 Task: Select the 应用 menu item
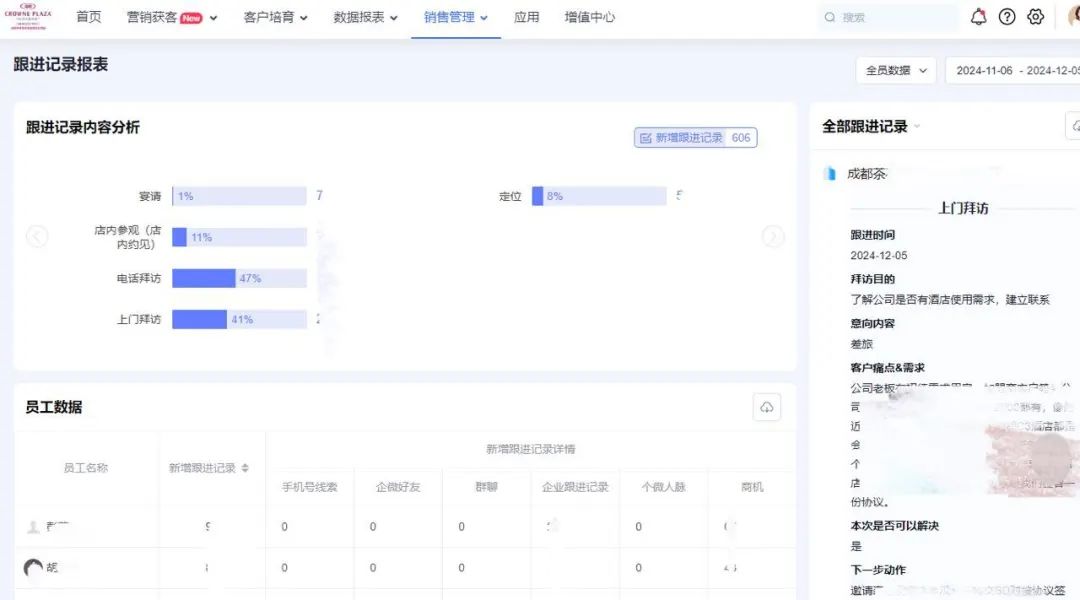tap(526, 17)
